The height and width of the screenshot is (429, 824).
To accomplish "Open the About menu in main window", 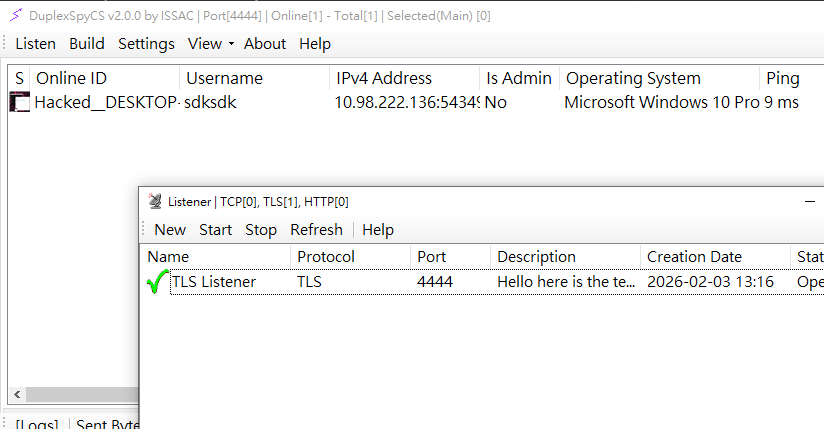I will pos(265,44).
